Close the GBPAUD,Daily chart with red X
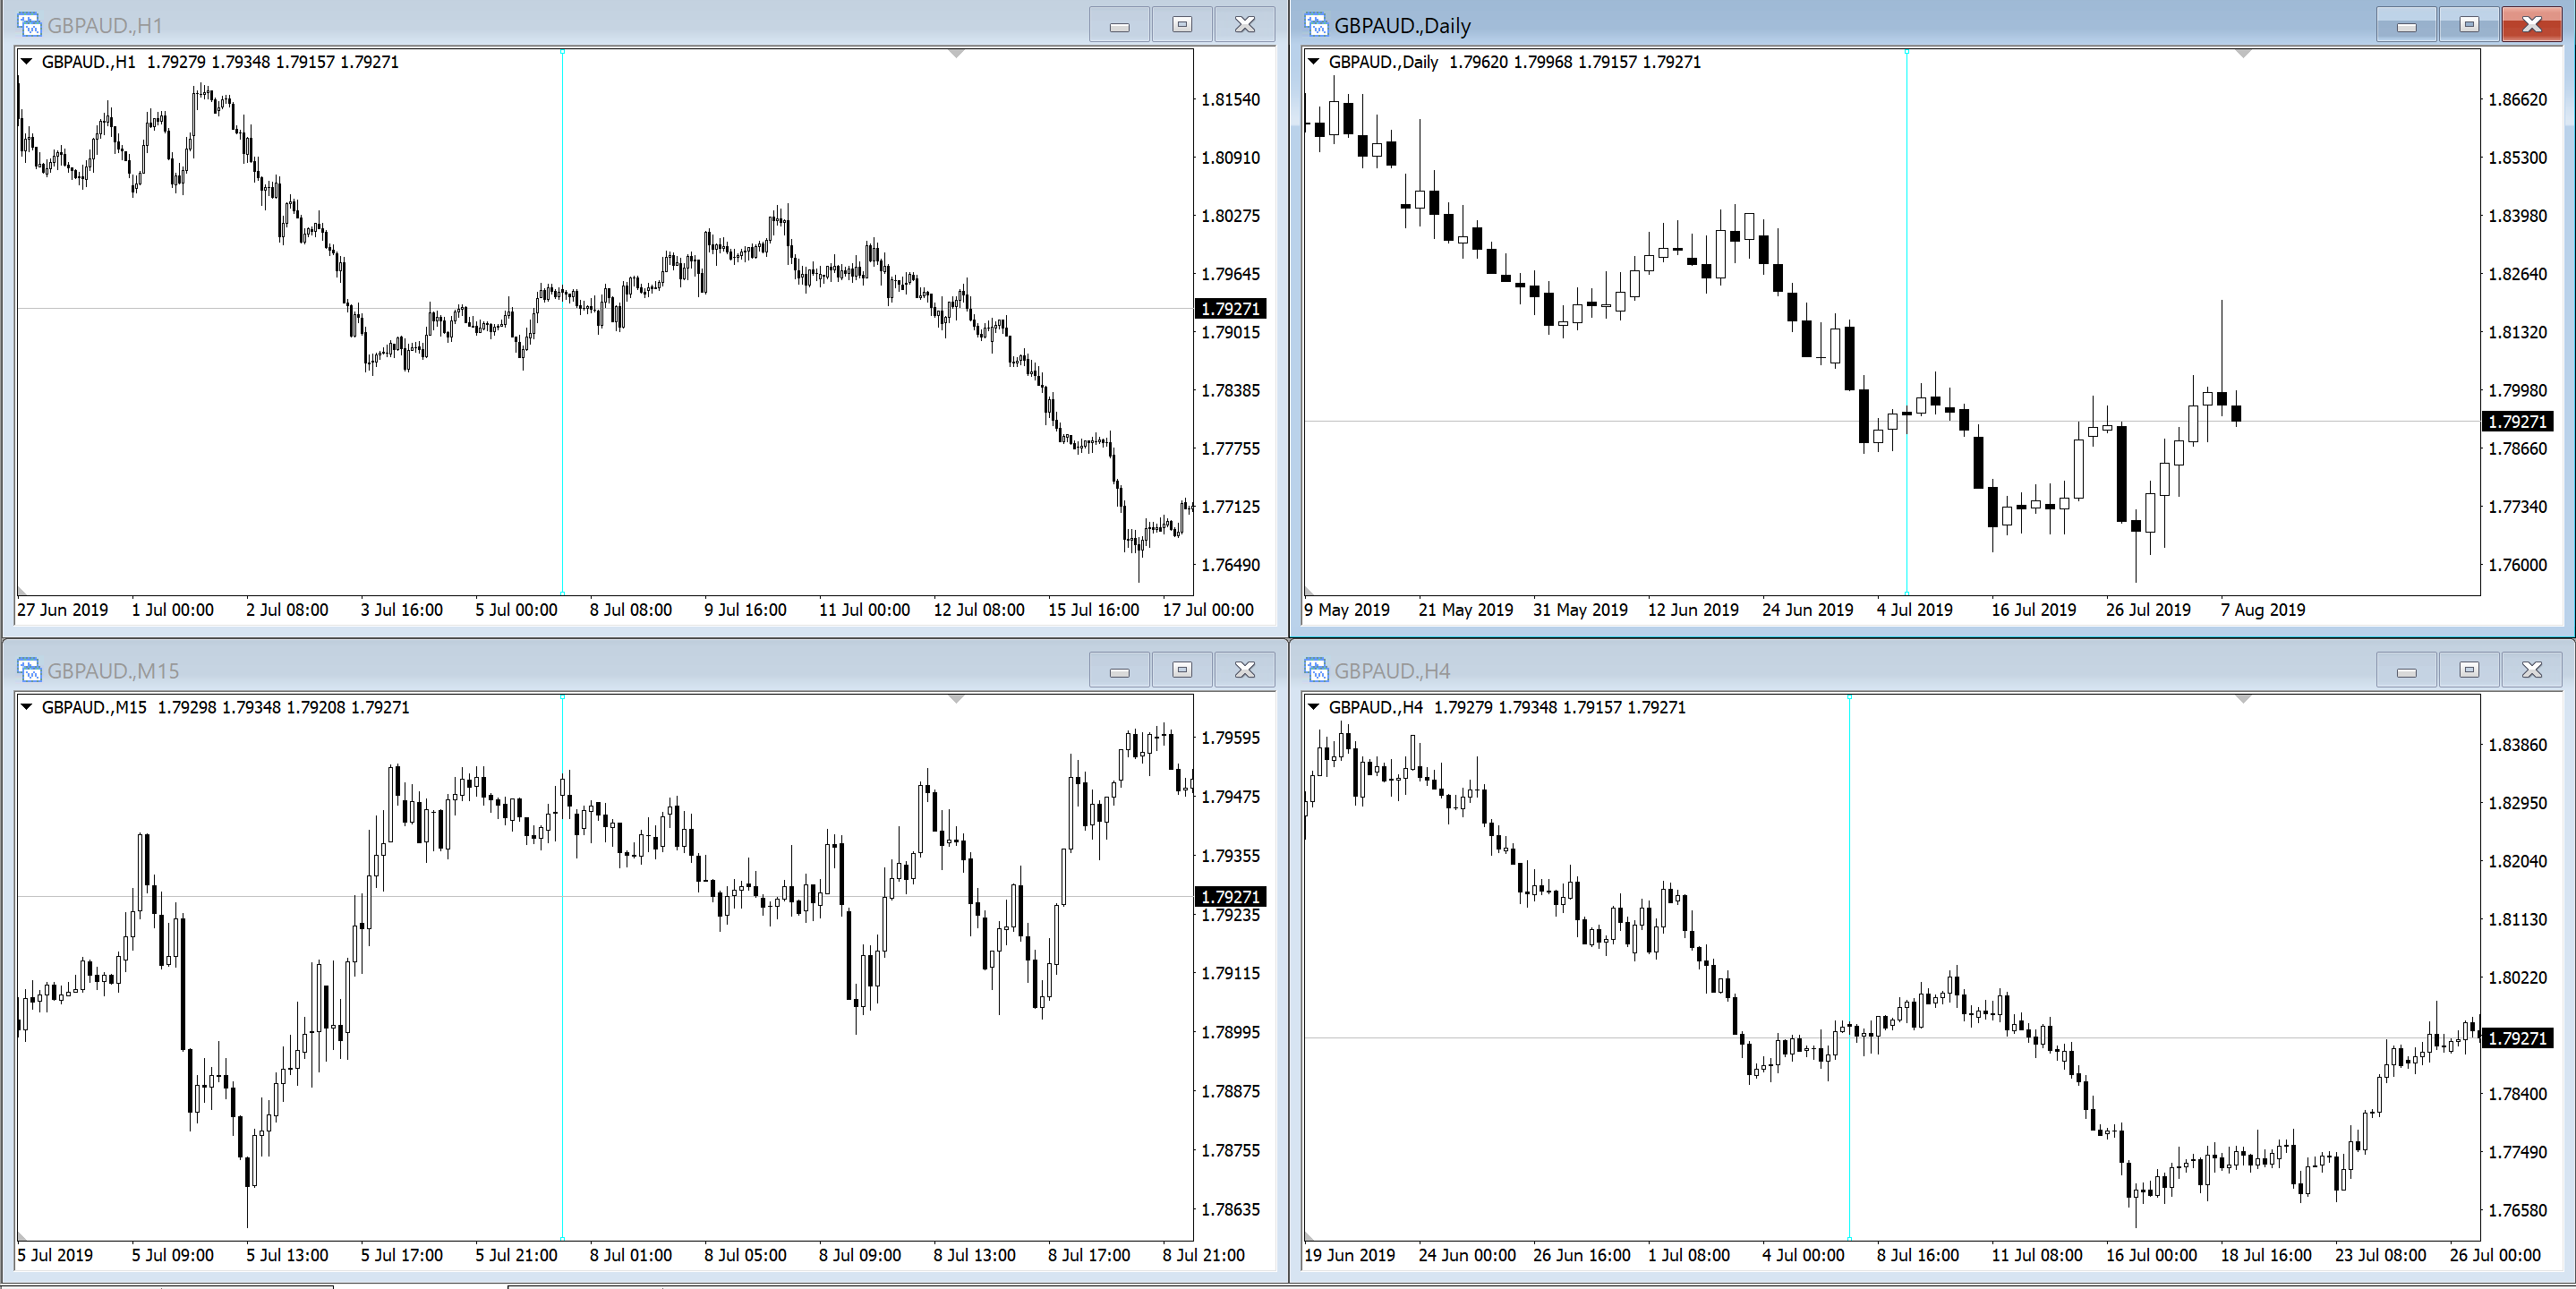This screenshot has height=1289, width=2576. (2531, 24)
